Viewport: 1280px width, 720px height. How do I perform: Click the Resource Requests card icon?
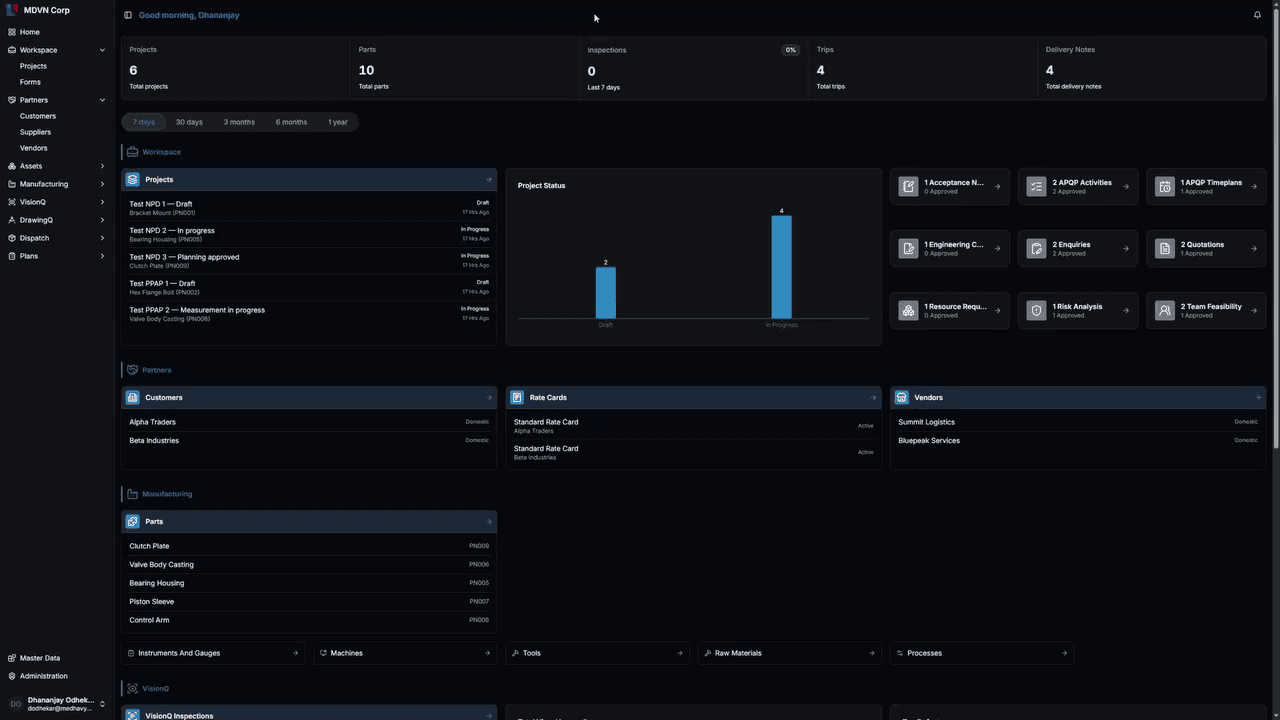908,311
